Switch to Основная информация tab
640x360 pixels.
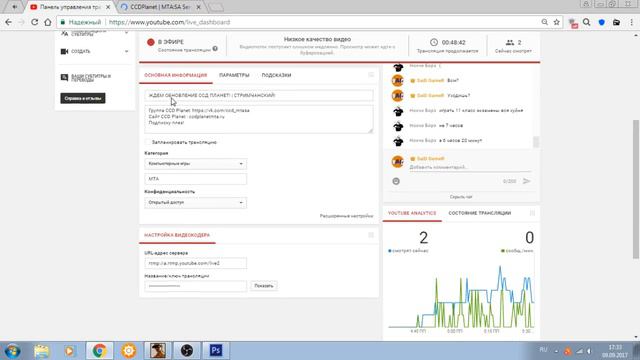(x=176, y=75)
